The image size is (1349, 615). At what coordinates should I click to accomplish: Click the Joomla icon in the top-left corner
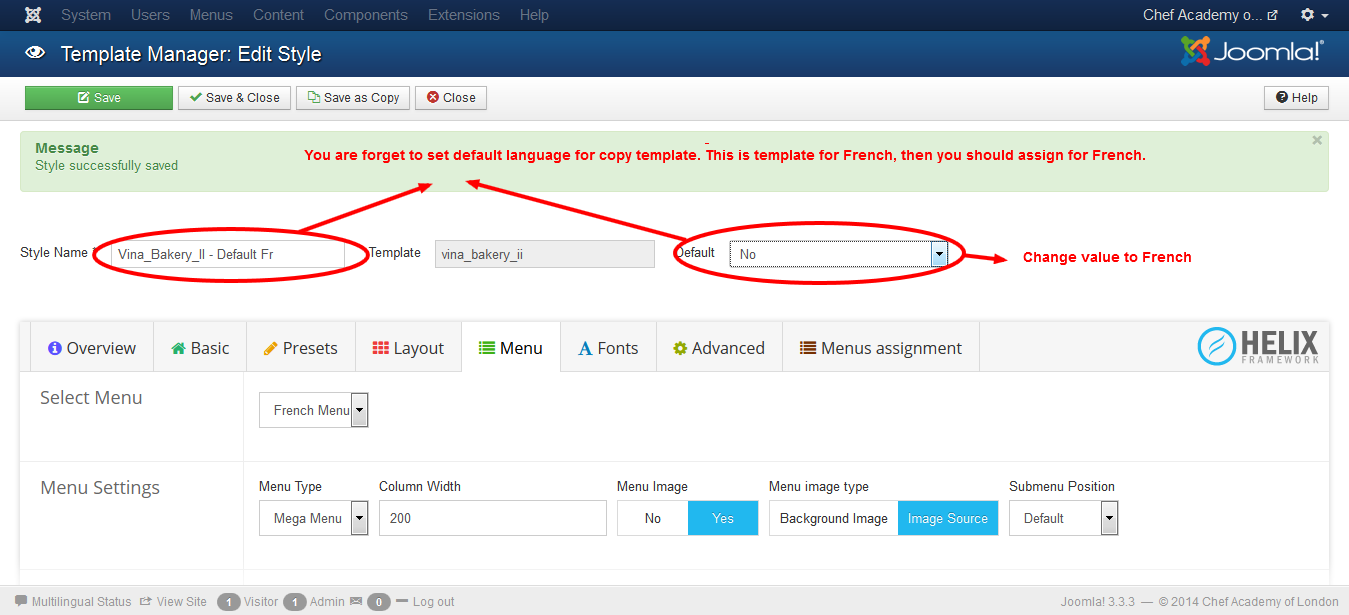pyautogui.click(x=33, y=14)
